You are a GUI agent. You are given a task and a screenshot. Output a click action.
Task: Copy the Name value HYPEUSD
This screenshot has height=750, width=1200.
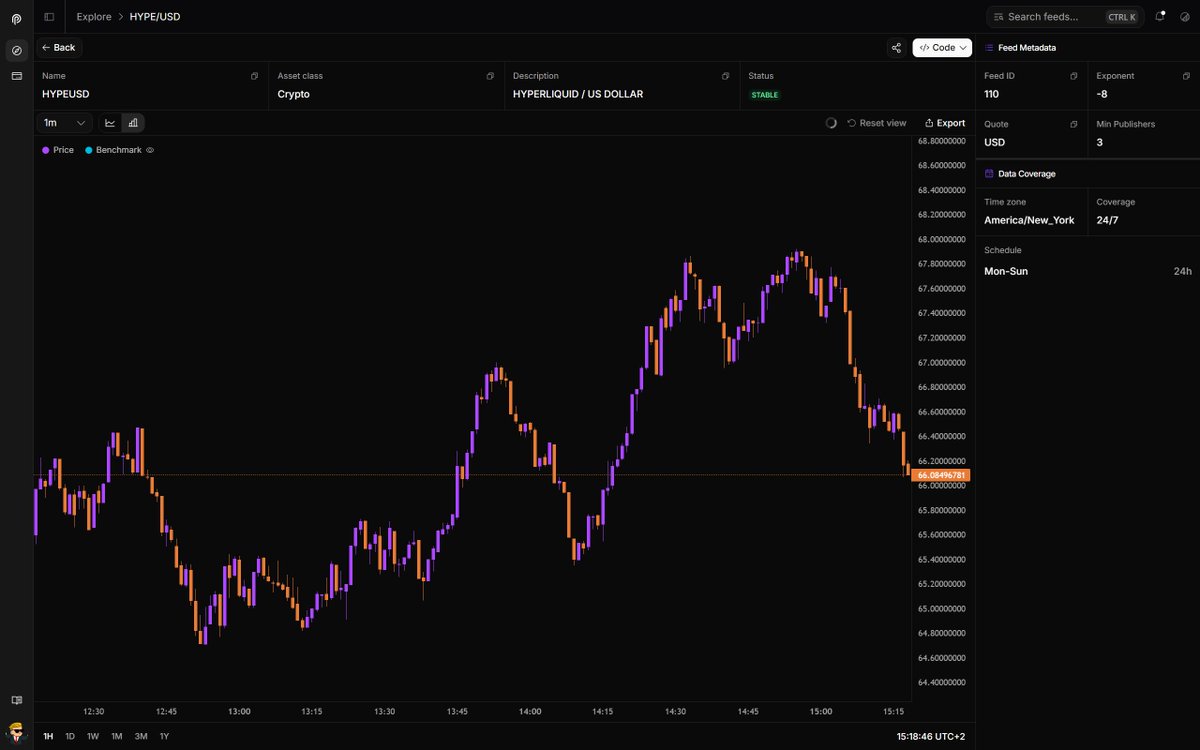(254, 76)
